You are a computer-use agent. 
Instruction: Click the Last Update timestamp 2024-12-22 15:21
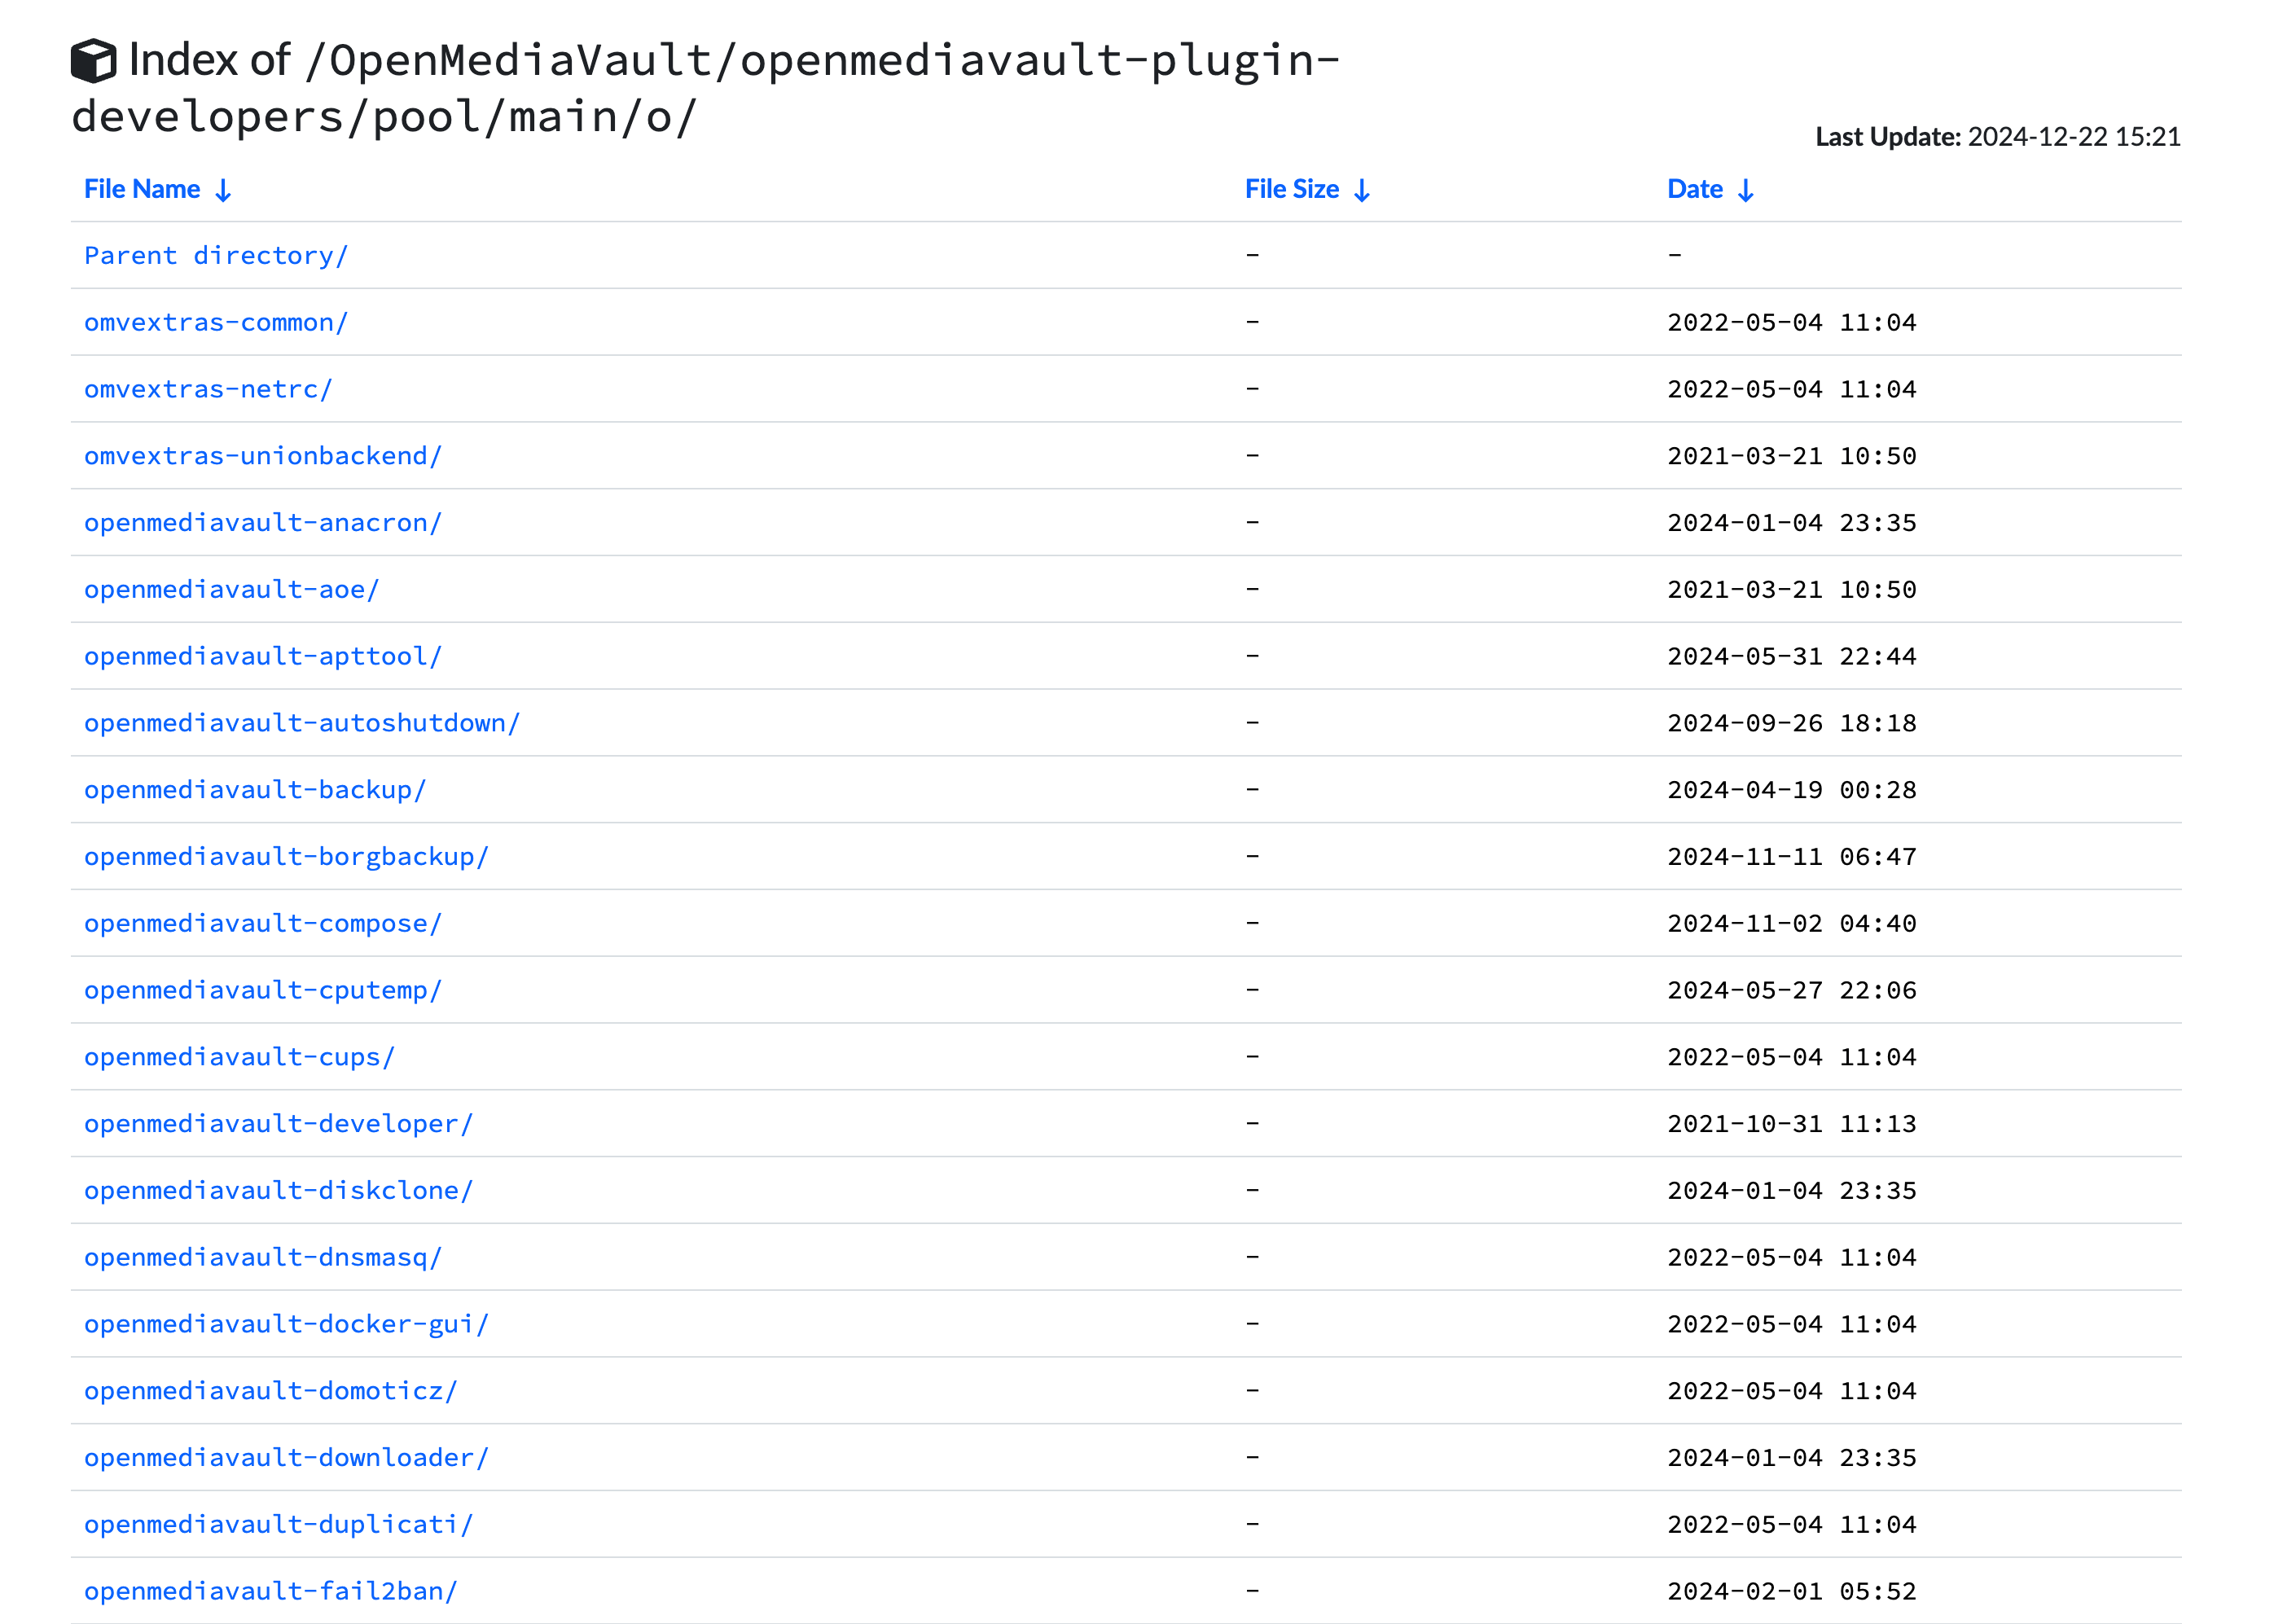[2074, 137]
